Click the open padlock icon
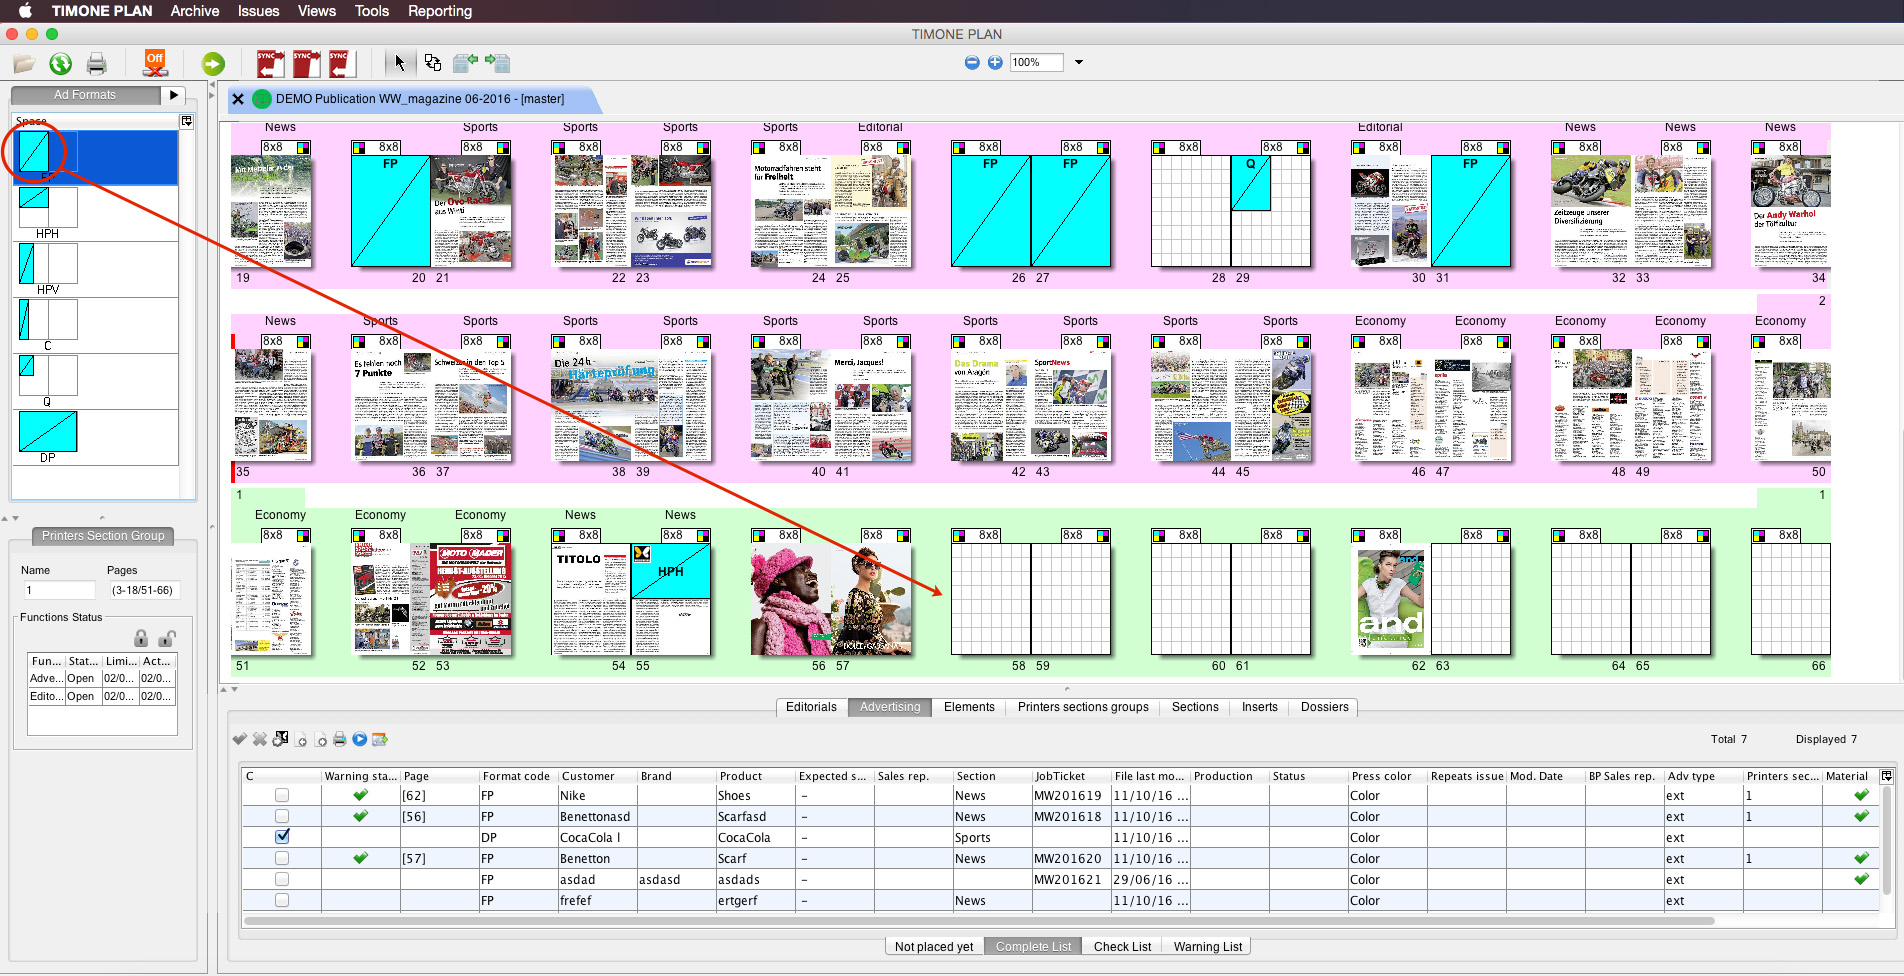The width and height of the screenshot is (1904, 976). pos(168,638)
